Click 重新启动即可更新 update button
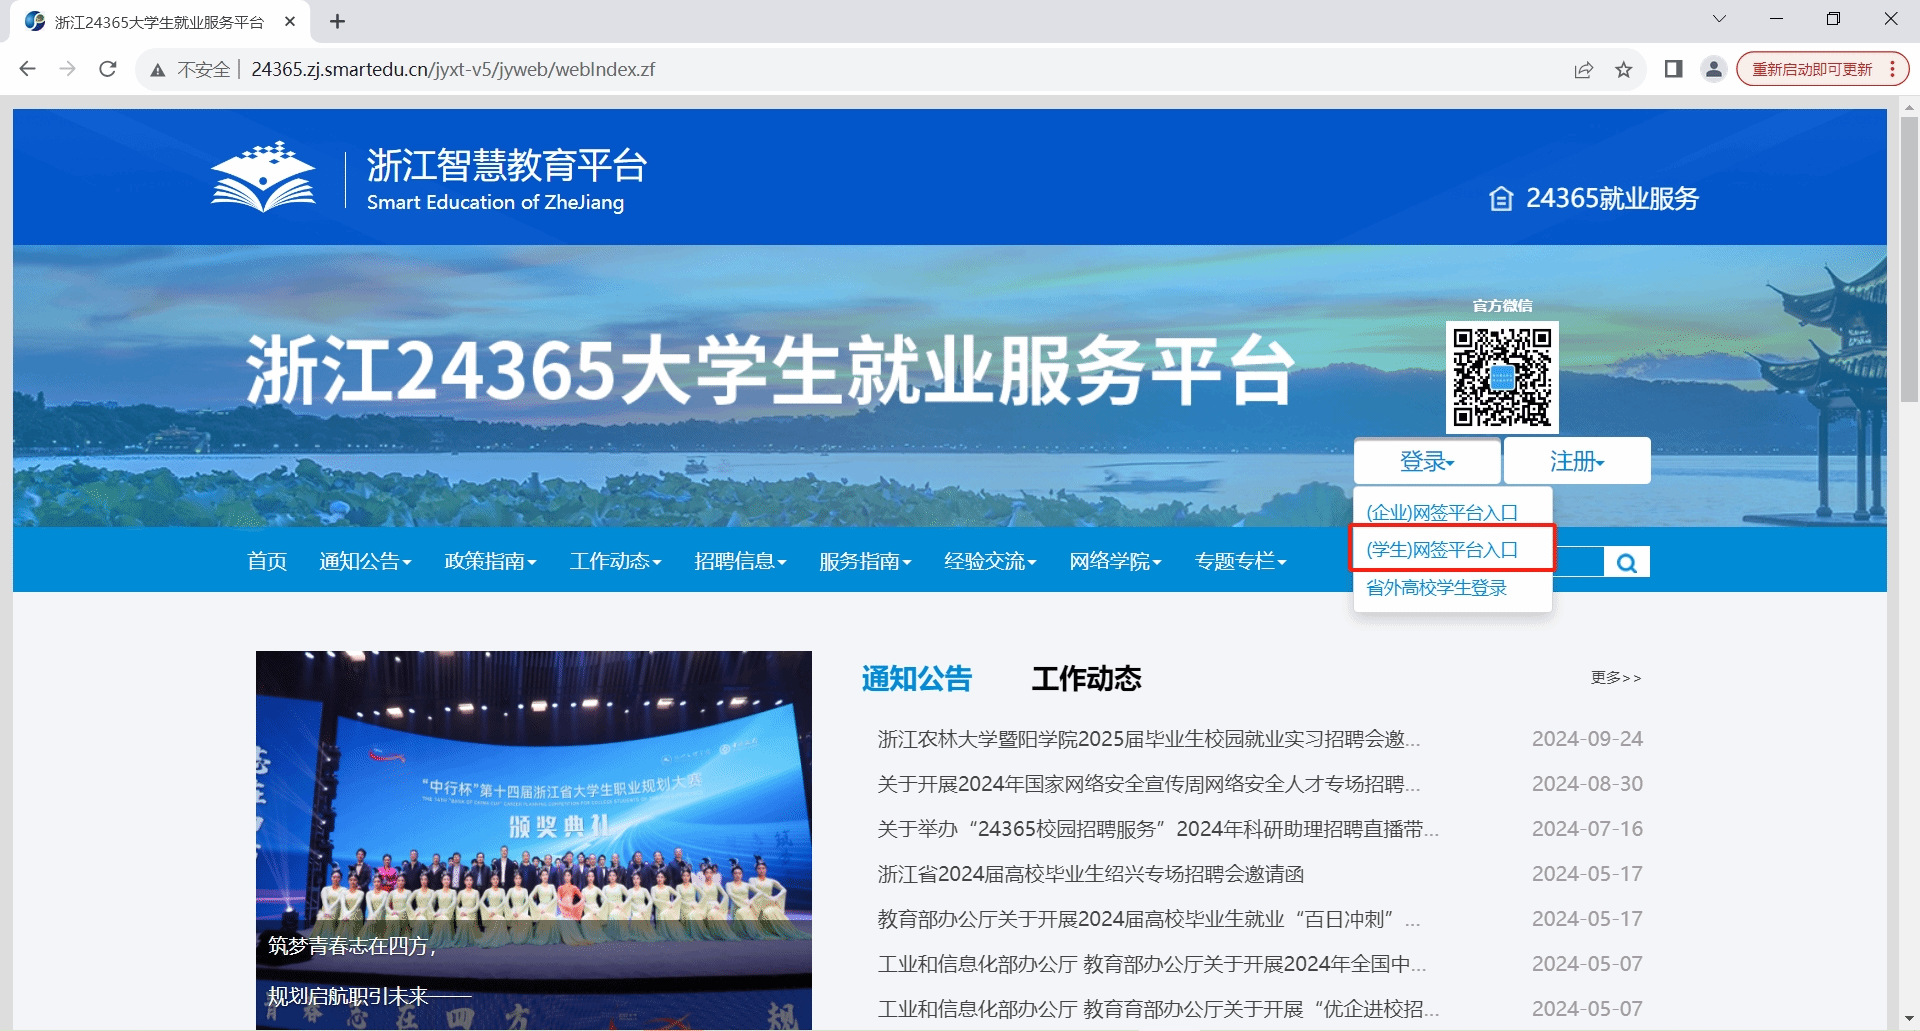The height and width of the screenshot is (1031, 1920). point(1812,69)
